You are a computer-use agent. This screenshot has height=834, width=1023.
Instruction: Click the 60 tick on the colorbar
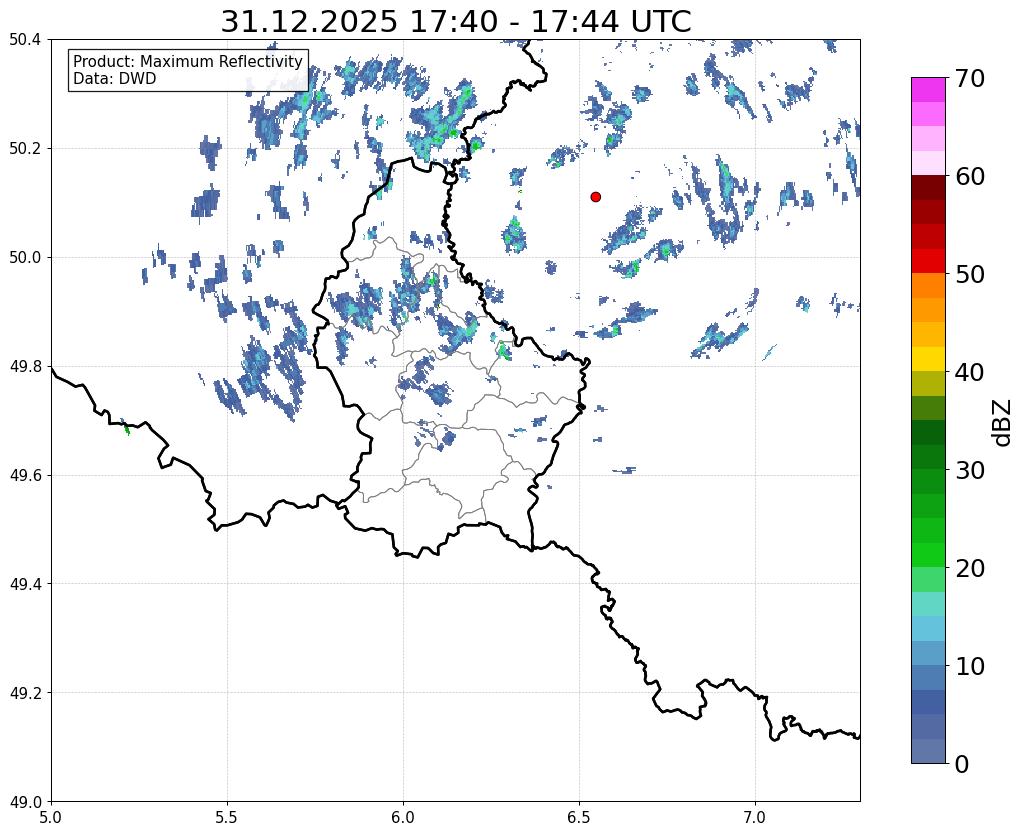pos(970,176)
